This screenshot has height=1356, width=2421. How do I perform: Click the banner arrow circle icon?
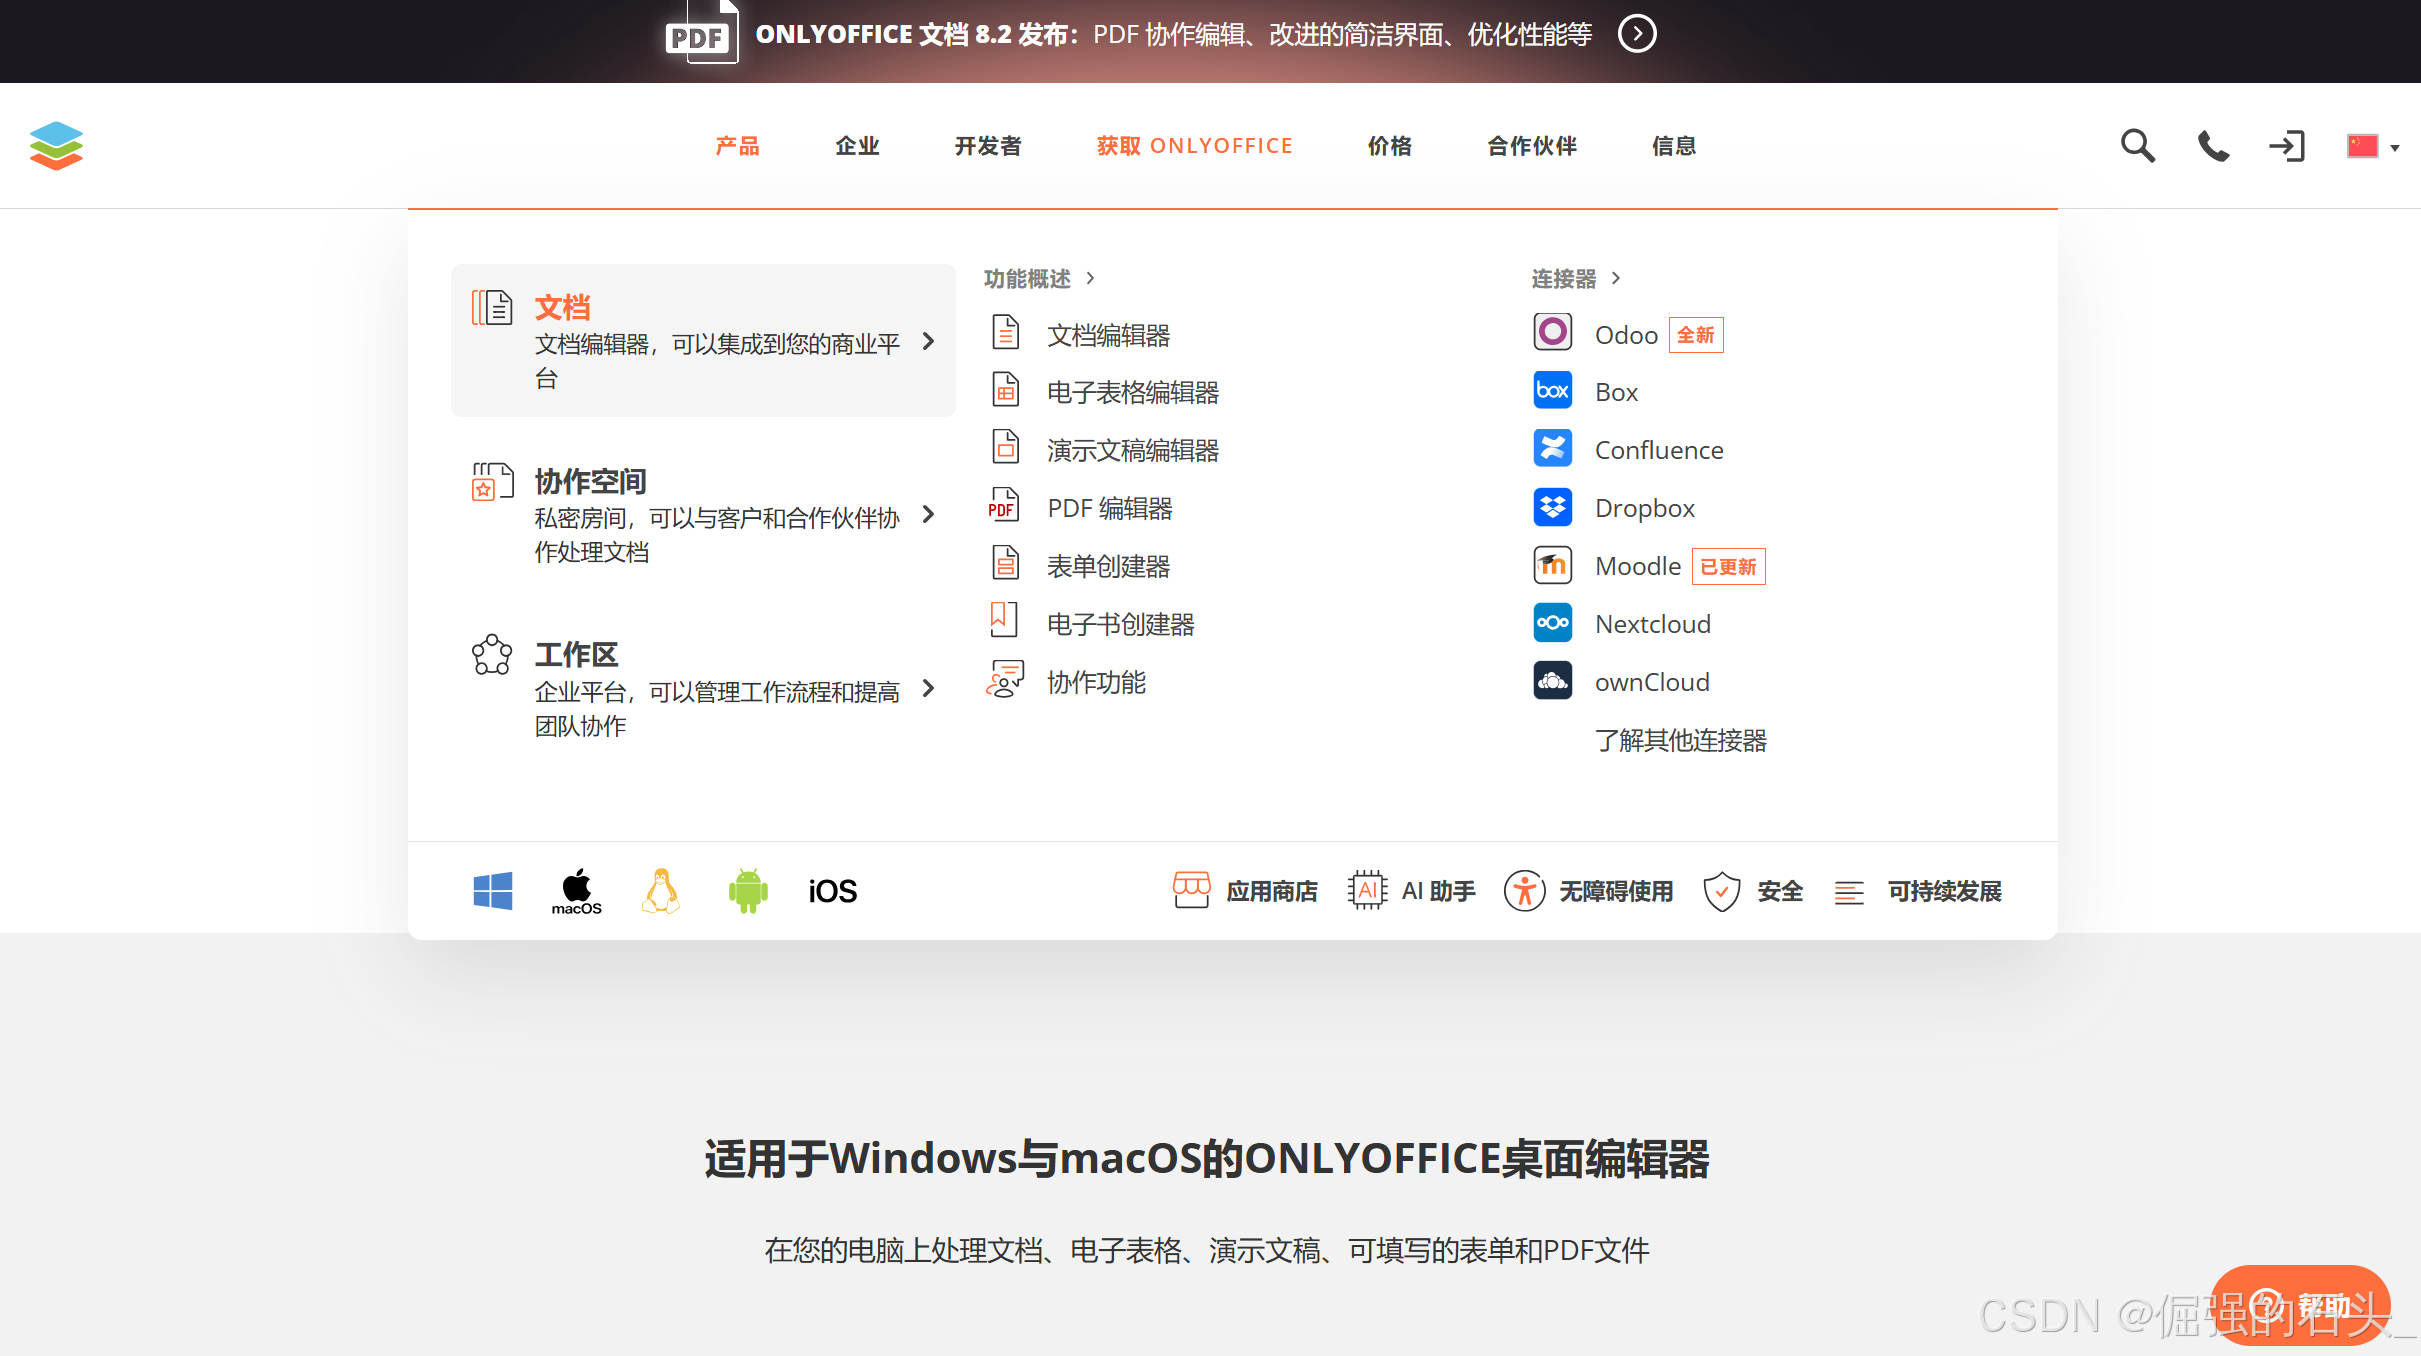click(x=1637, y=34)
